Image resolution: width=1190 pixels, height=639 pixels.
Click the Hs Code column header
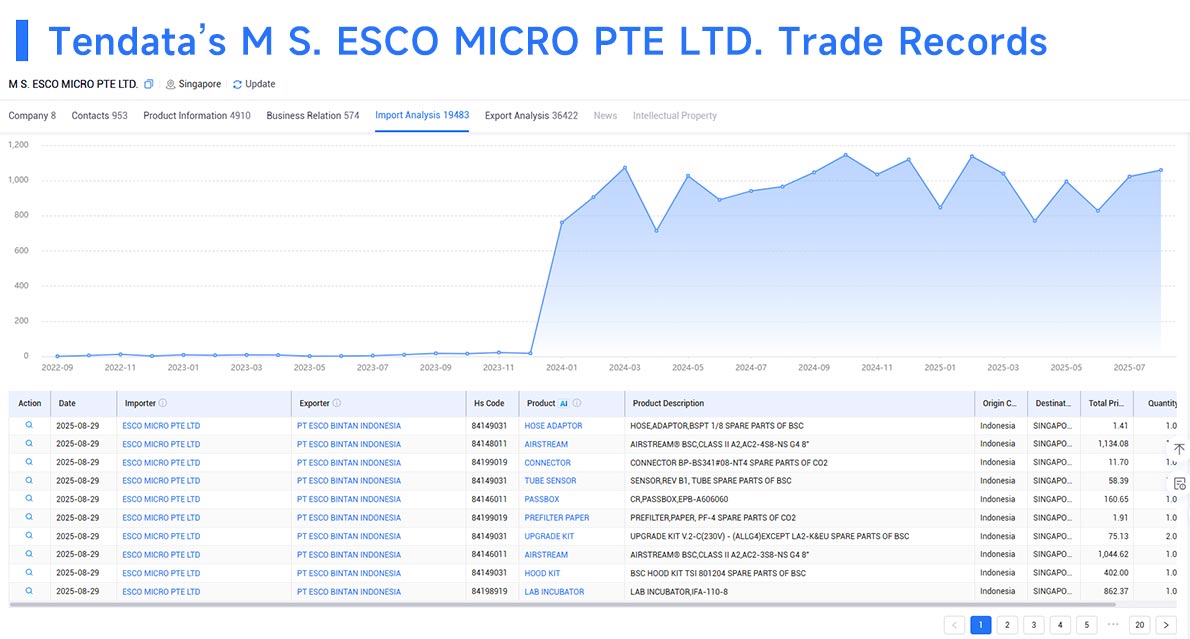492,403
